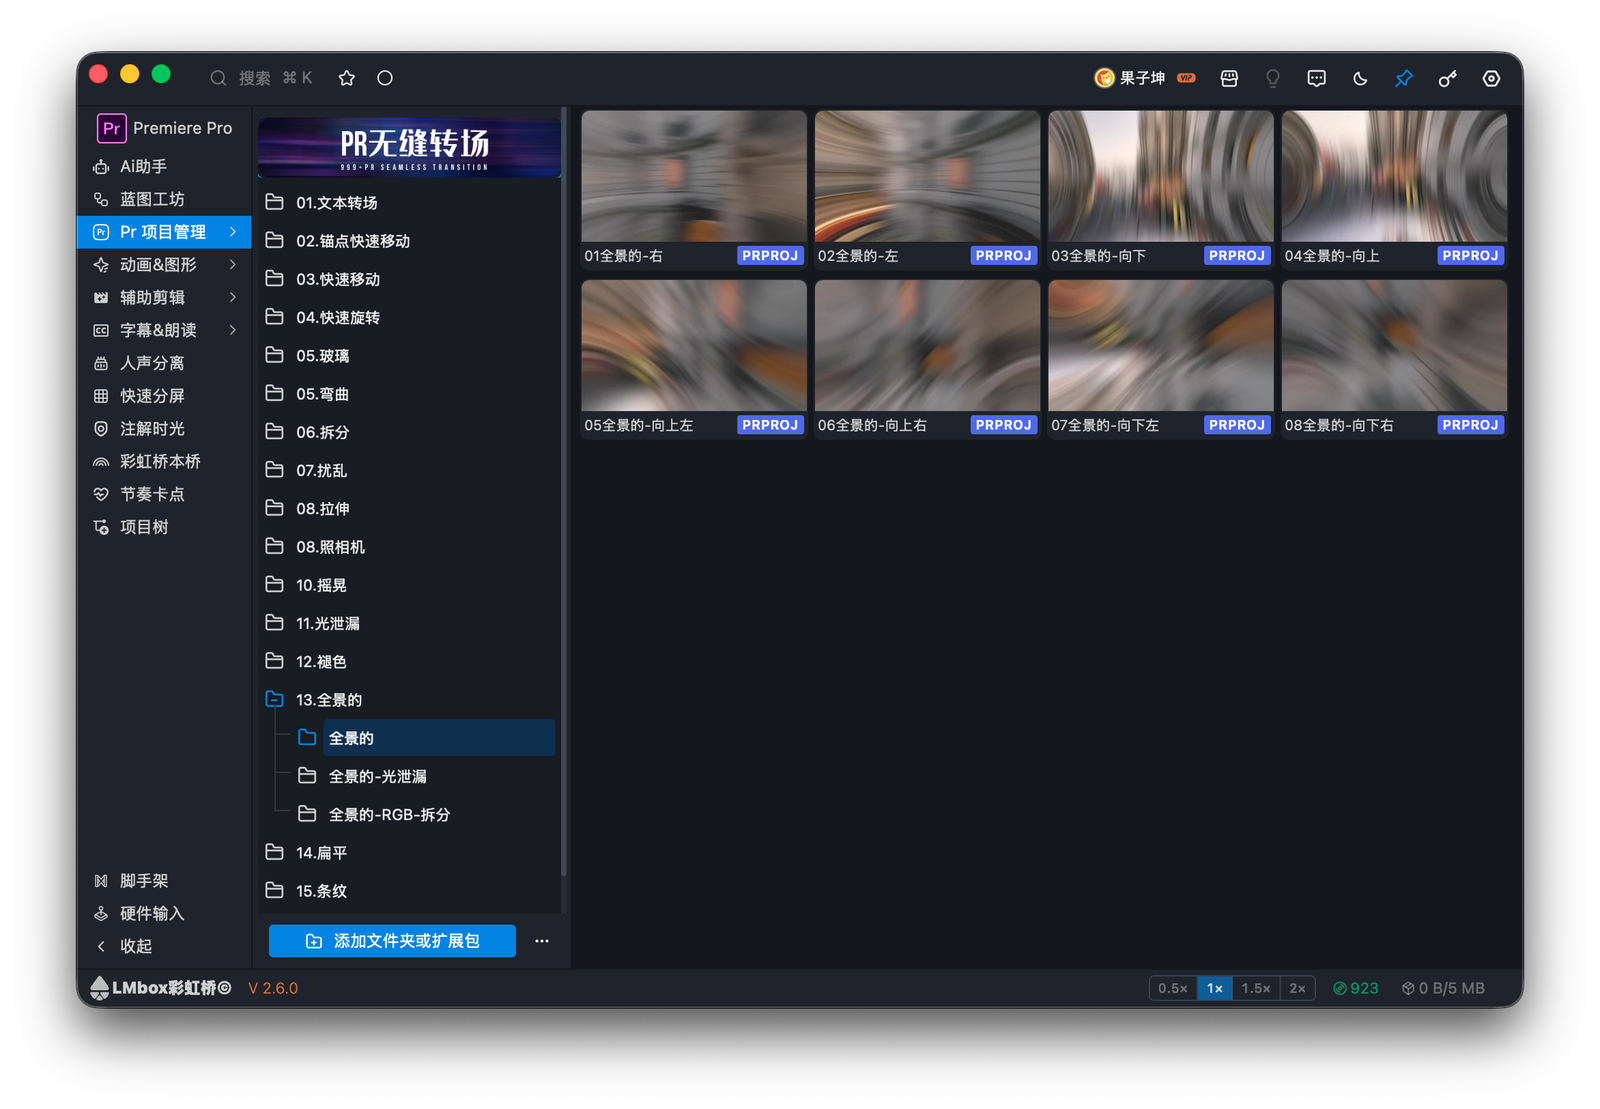Set thumbnail scale to 1.5×
Viewport: 1600px width, 1109px height.
(x=1256, y=988)
